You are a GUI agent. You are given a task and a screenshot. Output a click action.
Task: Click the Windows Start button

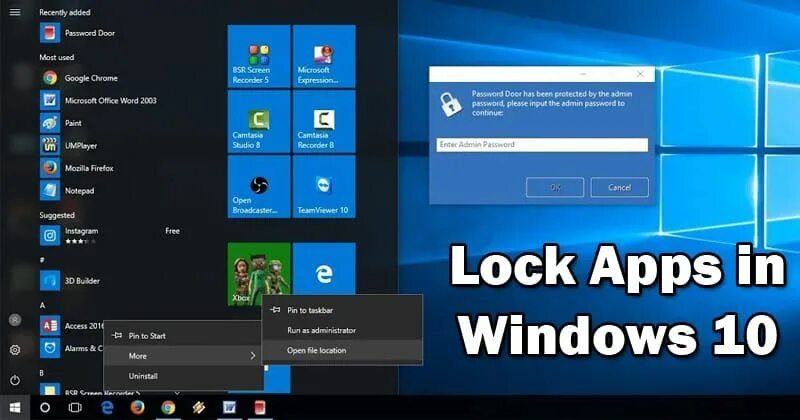[x=15, y=408]
